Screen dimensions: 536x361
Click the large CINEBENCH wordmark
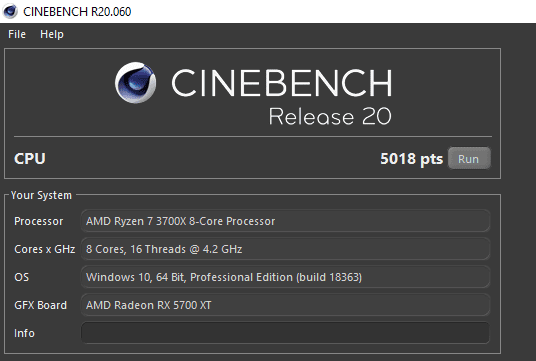(x=282, y=83)
